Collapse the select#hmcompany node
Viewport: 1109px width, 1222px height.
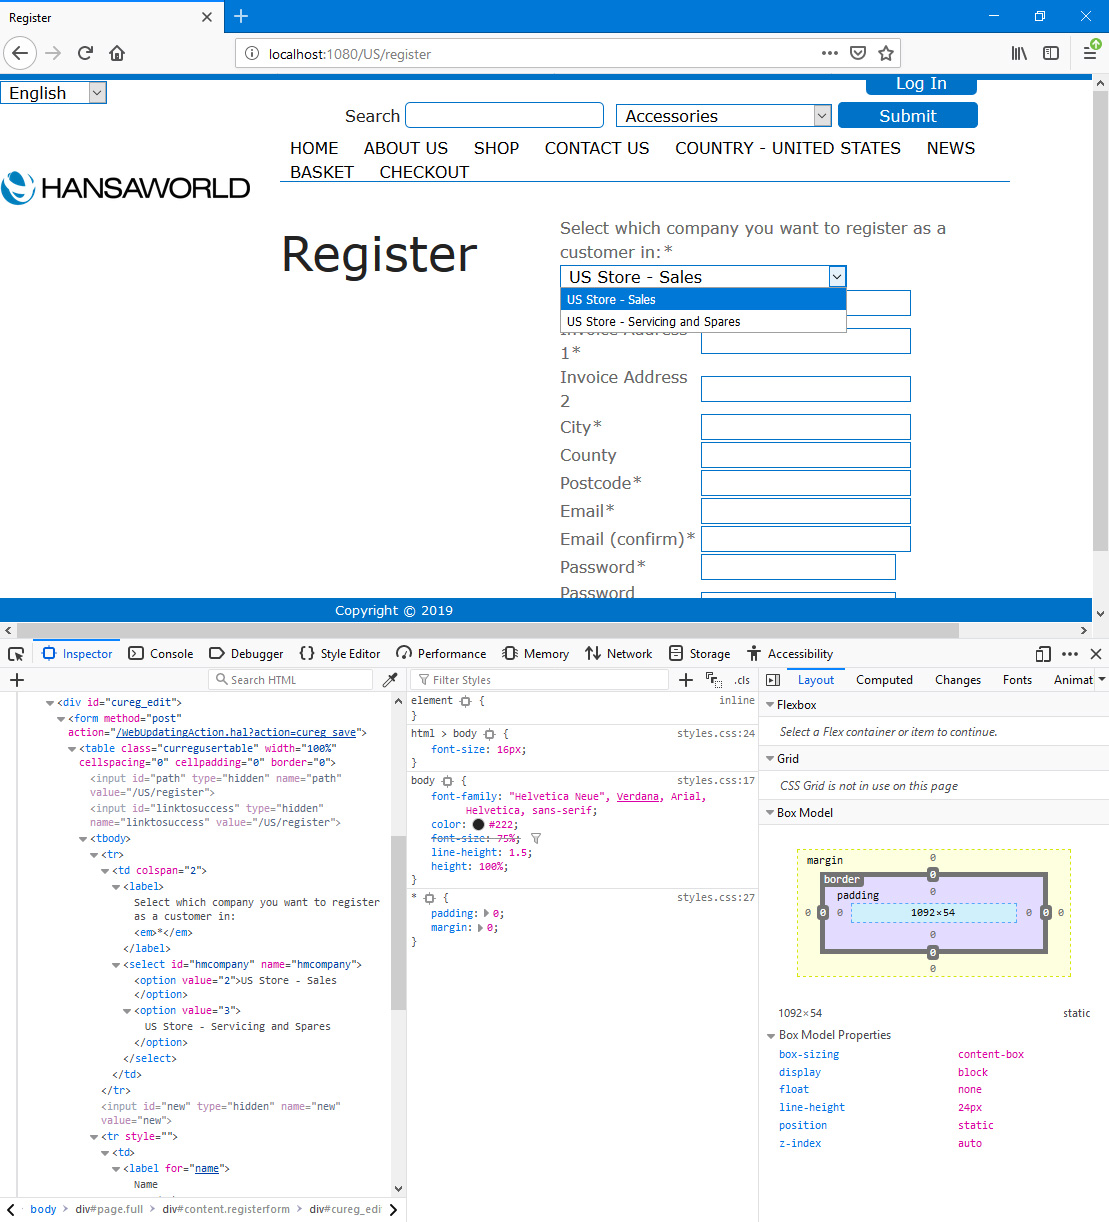[x=116, y=965]
